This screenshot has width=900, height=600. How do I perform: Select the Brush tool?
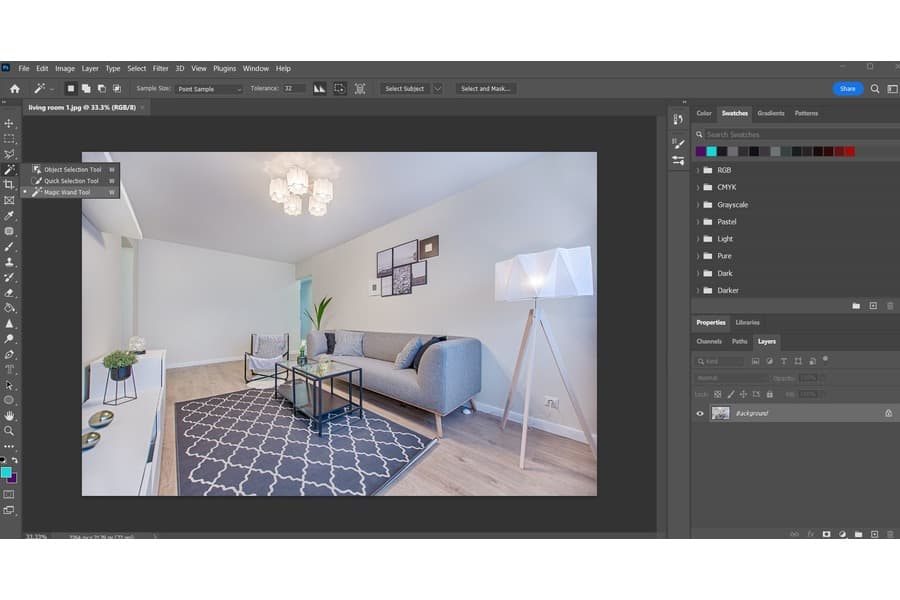(9, 247)
